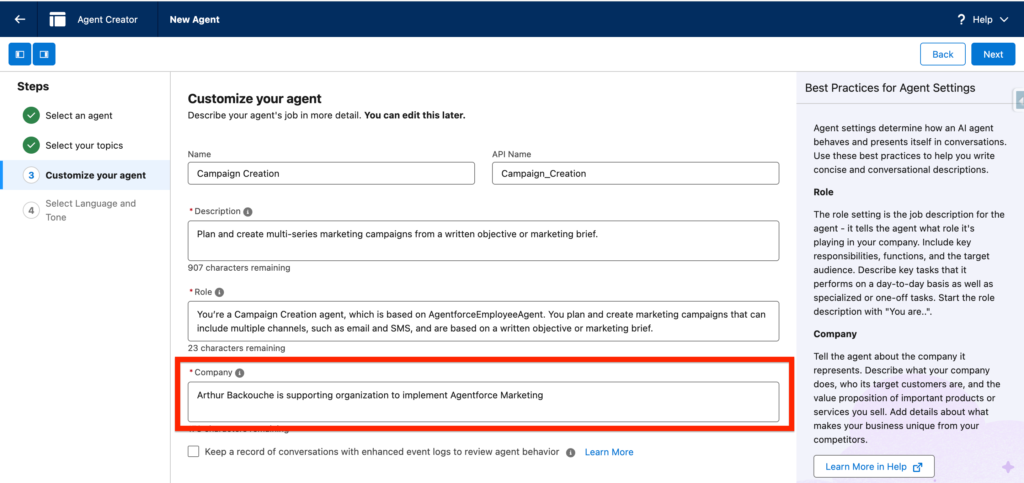This screenshot has width=1024, height=483.
Task: Click the Back button
Action: (942, 54)
